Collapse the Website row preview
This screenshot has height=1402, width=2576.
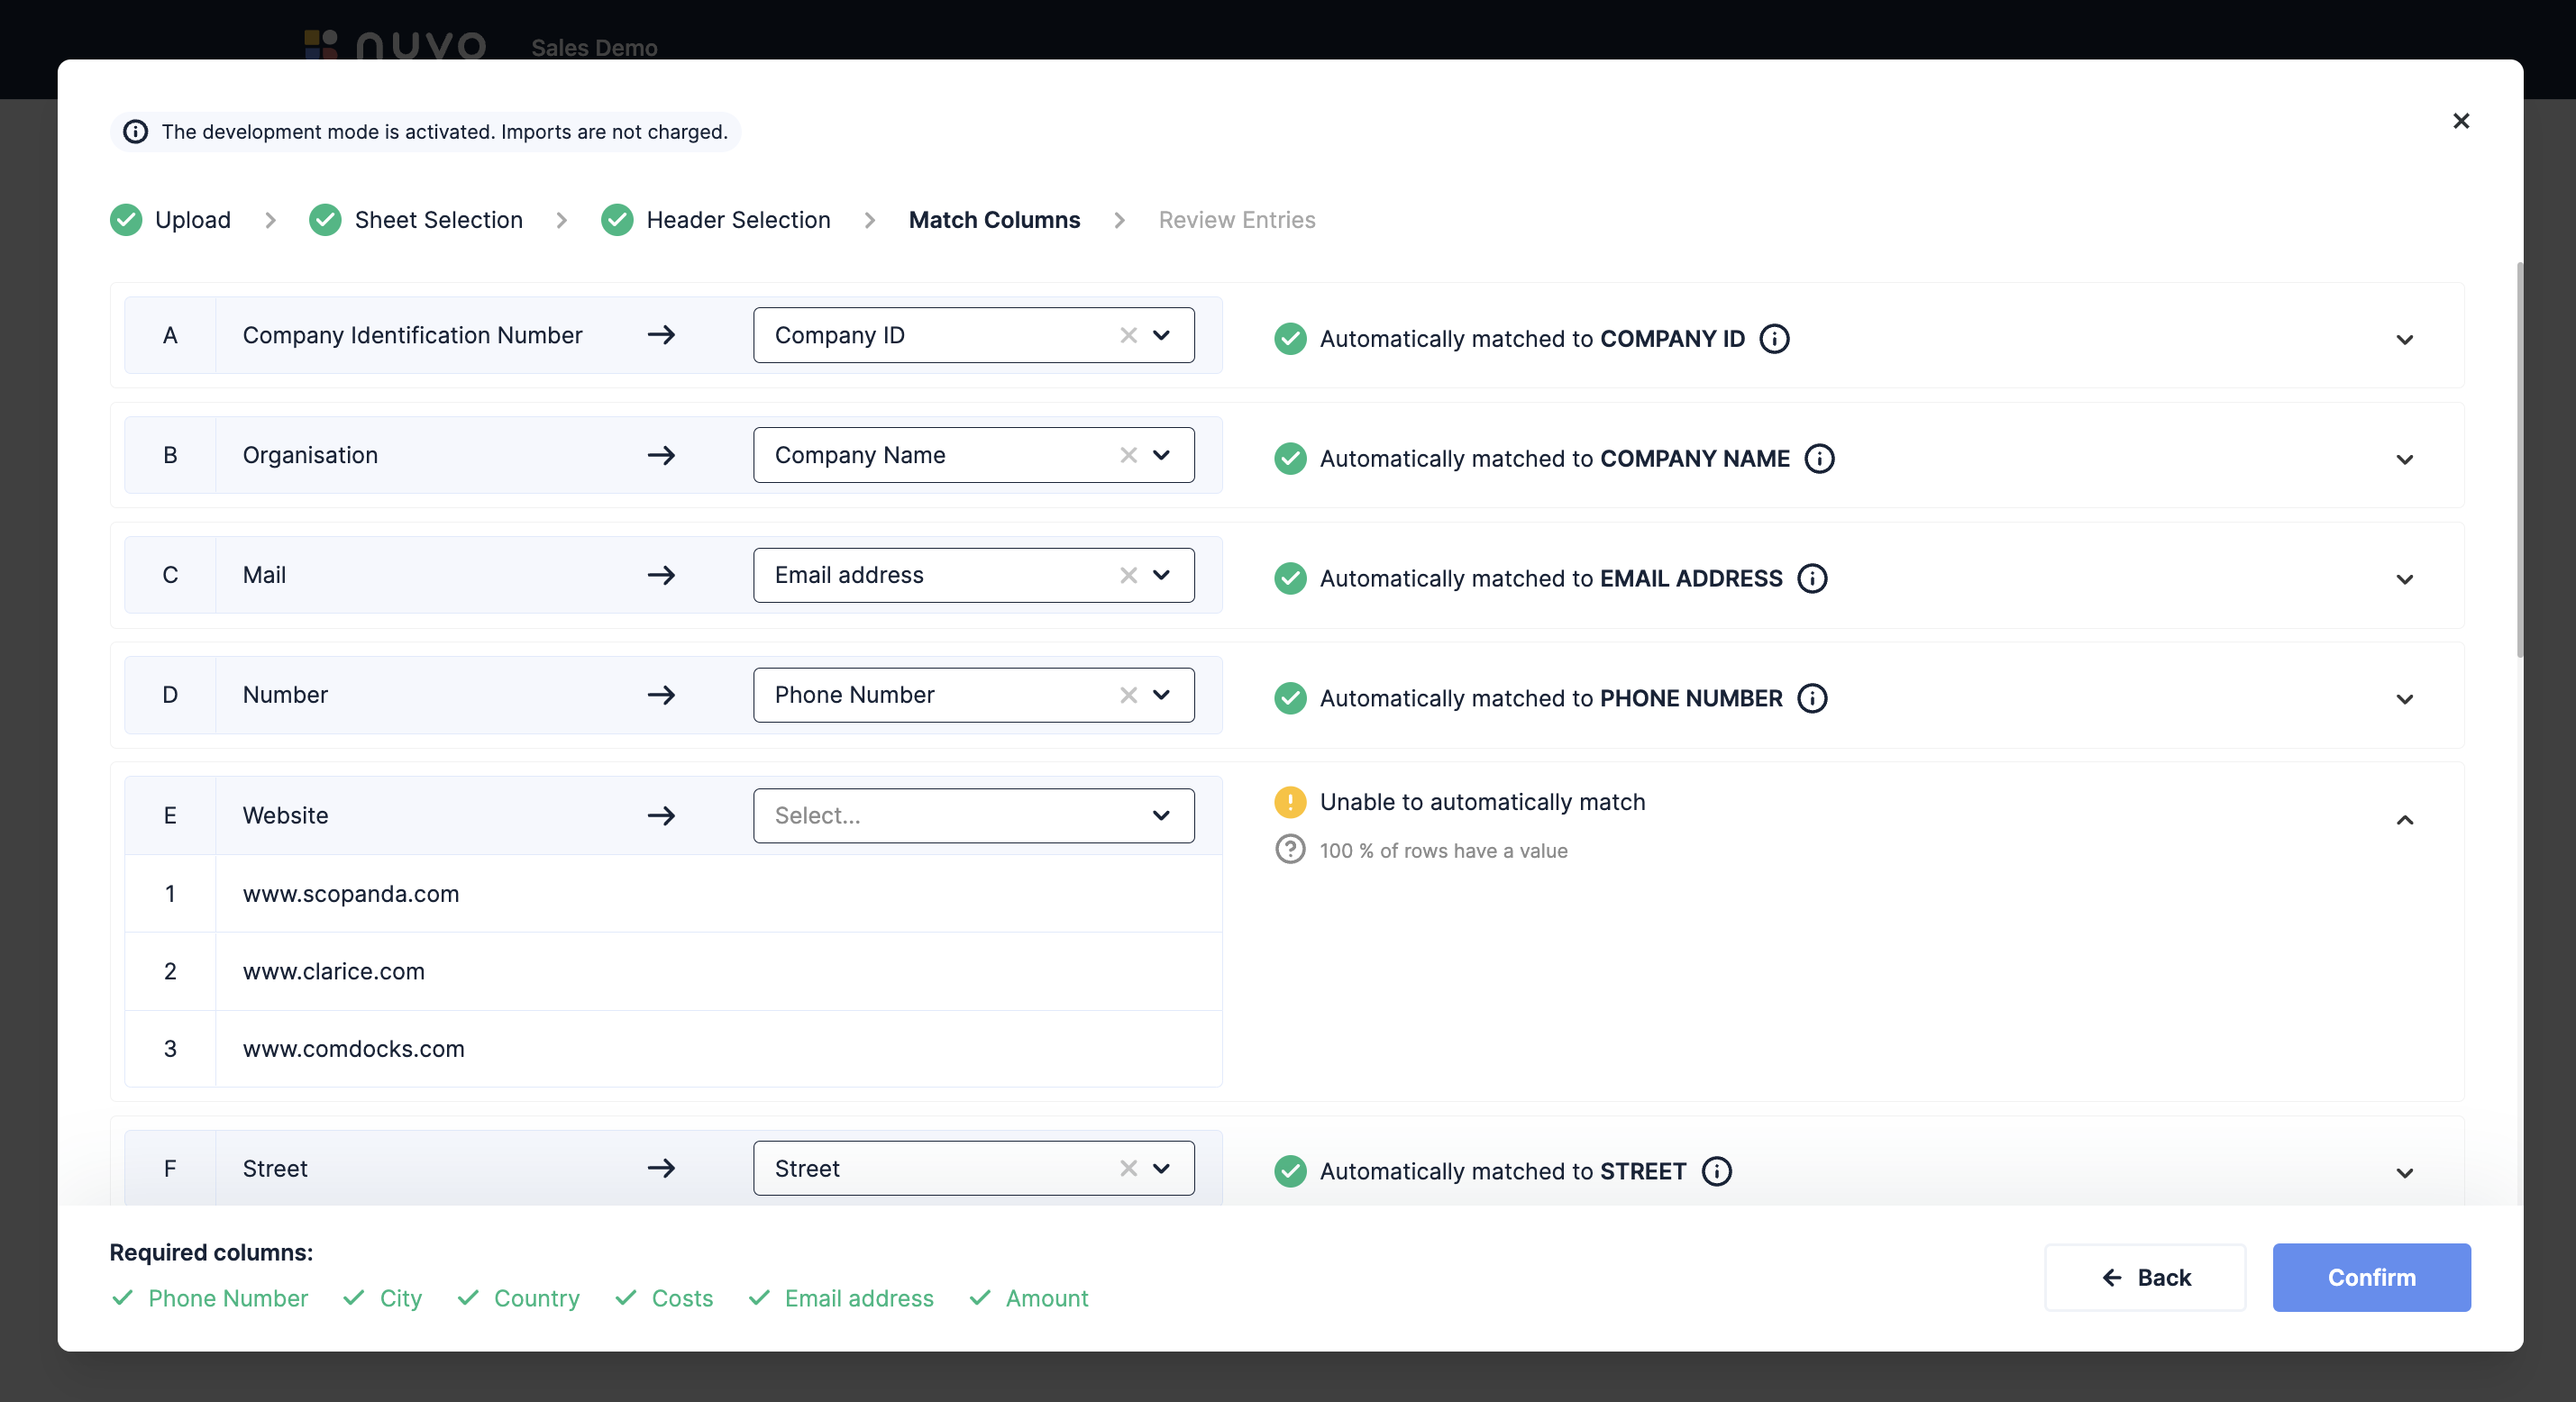pyautogui.click(x=2404, y=820)
